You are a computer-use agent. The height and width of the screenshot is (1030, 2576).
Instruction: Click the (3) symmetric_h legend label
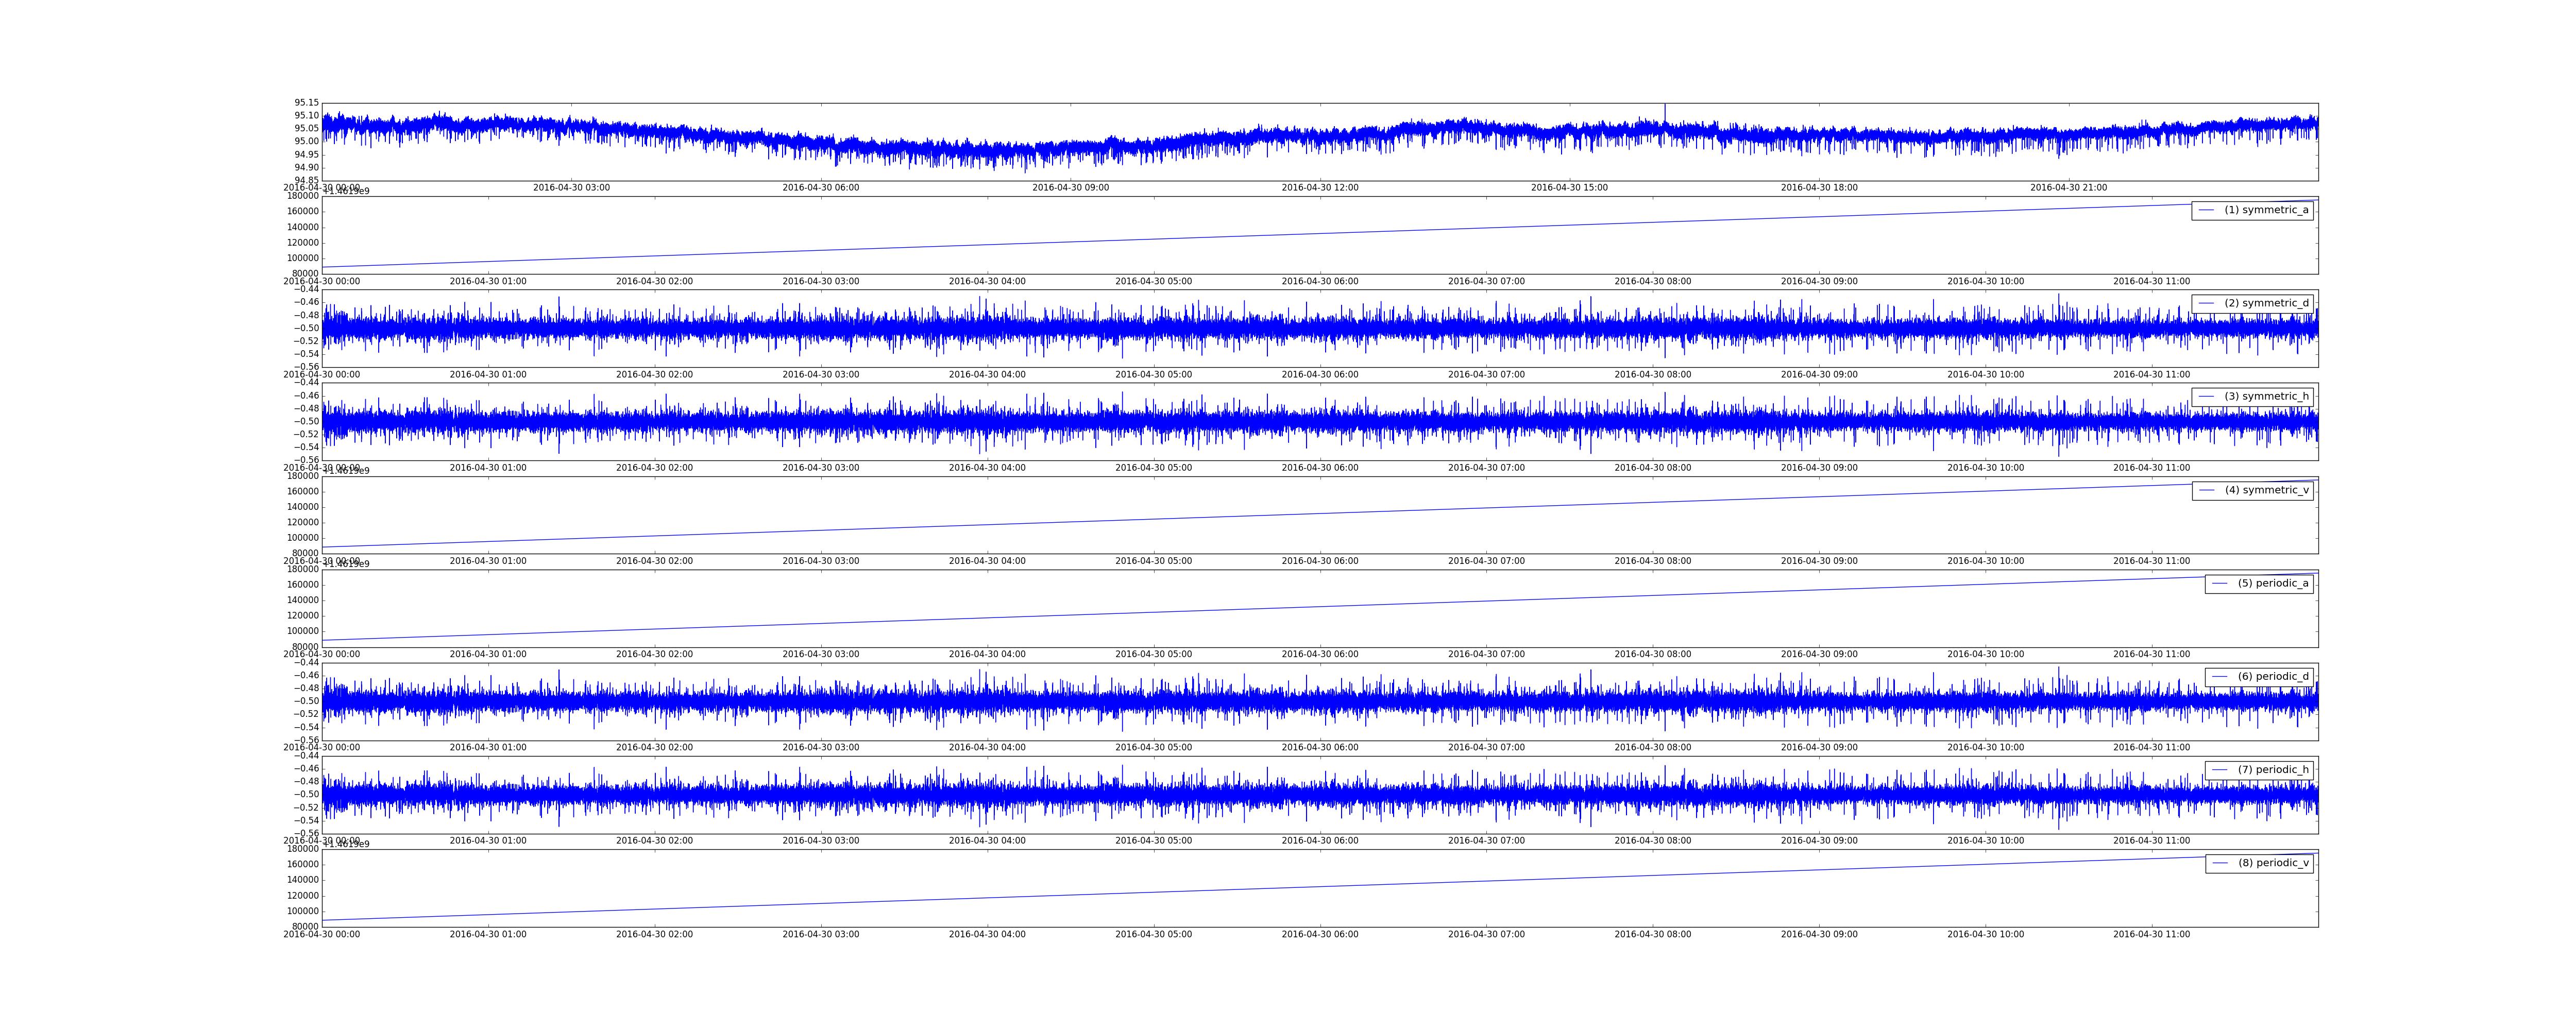pyautogui.click(x=2266, y=397)
